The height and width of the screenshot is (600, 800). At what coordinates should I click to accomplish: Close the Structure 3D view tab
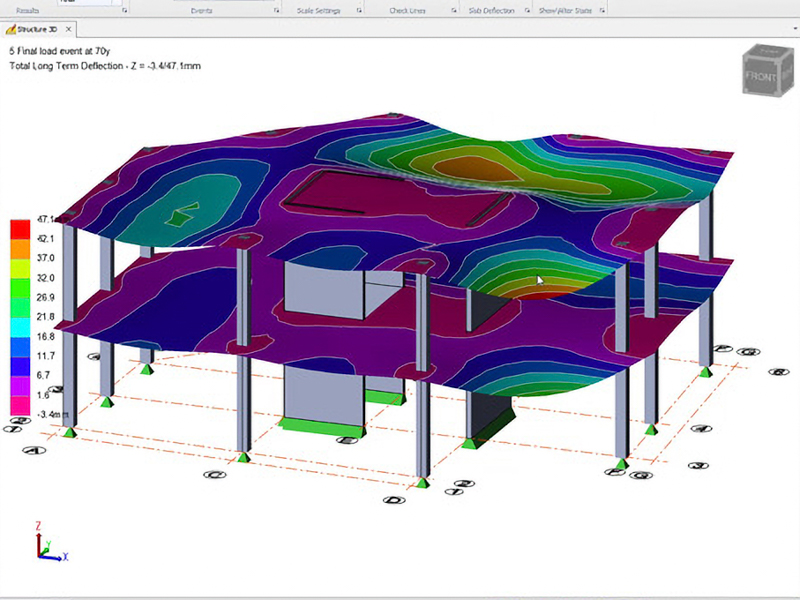(x=68, y=29)
